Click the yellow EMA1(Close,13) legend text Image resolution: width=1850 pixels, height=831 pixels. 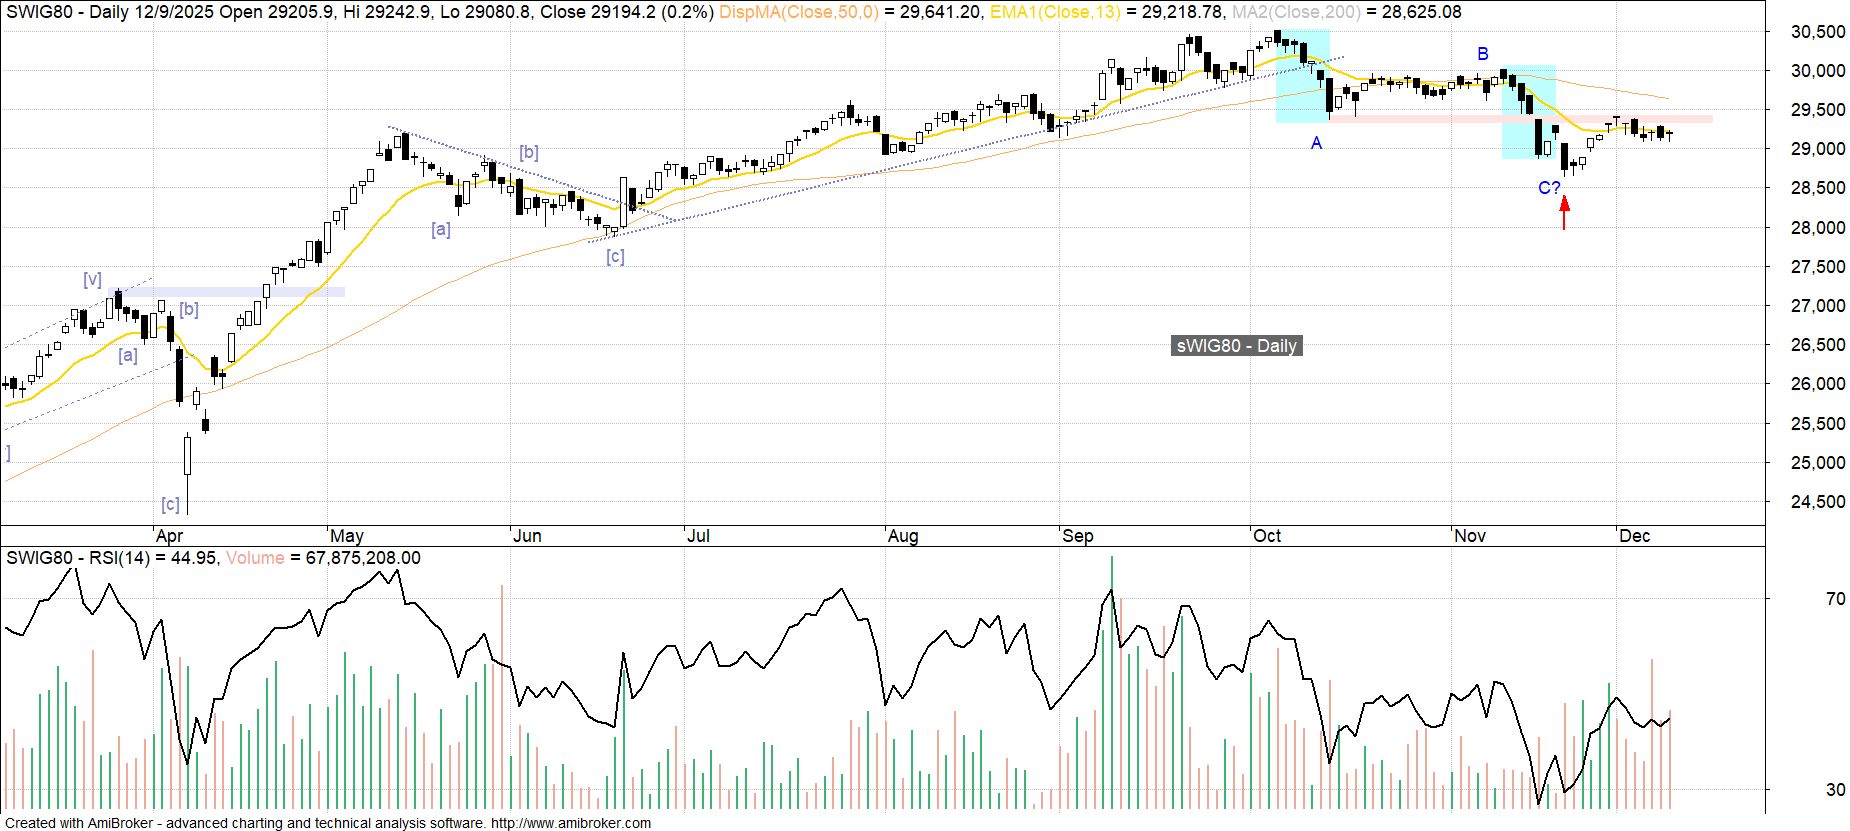click(1055, 12)
